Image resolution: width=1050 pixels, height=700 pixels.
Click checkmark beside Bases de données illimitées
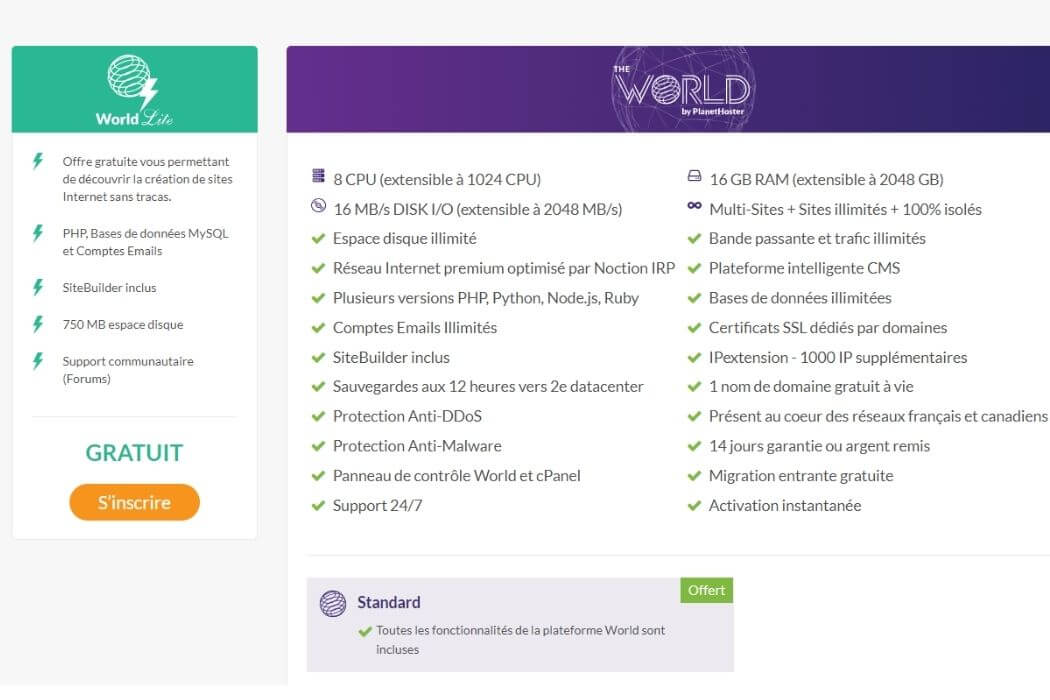pyautogui.click(x=694, y=298)
